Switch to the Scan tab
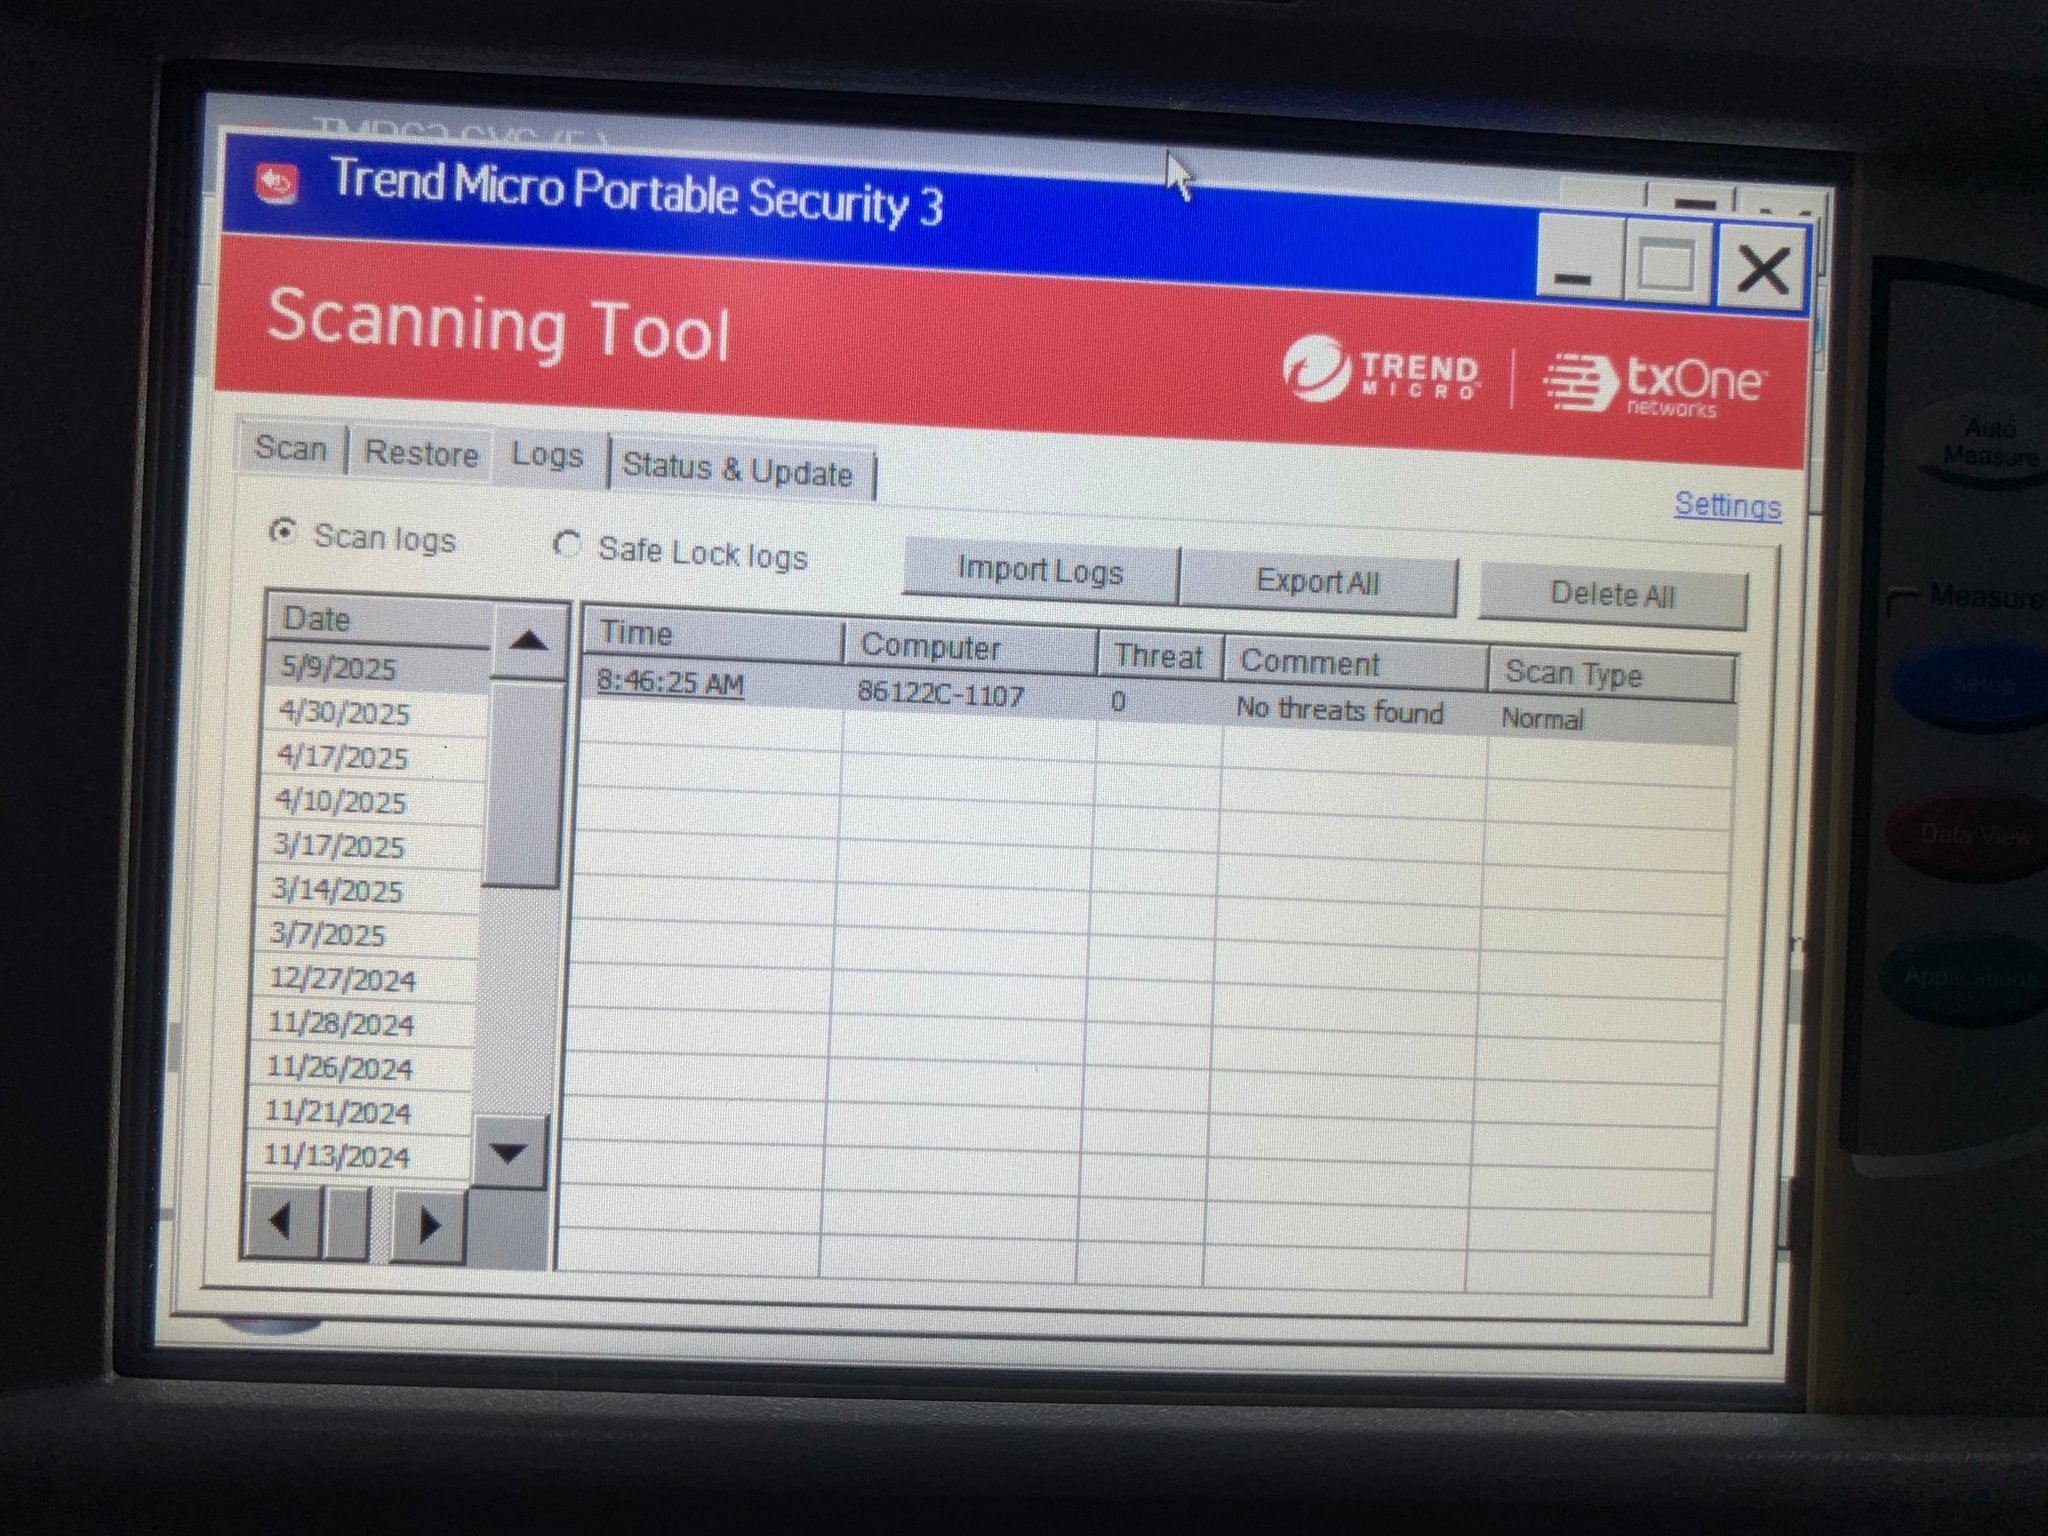2048x1536 pixels. point(291,447)
